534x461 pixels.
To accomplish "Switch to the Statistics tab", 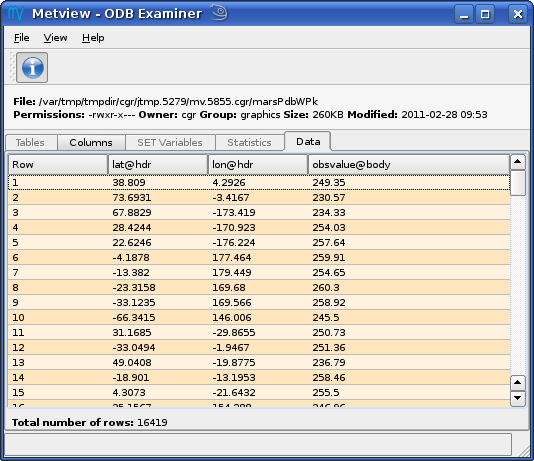I will point(249,142).
